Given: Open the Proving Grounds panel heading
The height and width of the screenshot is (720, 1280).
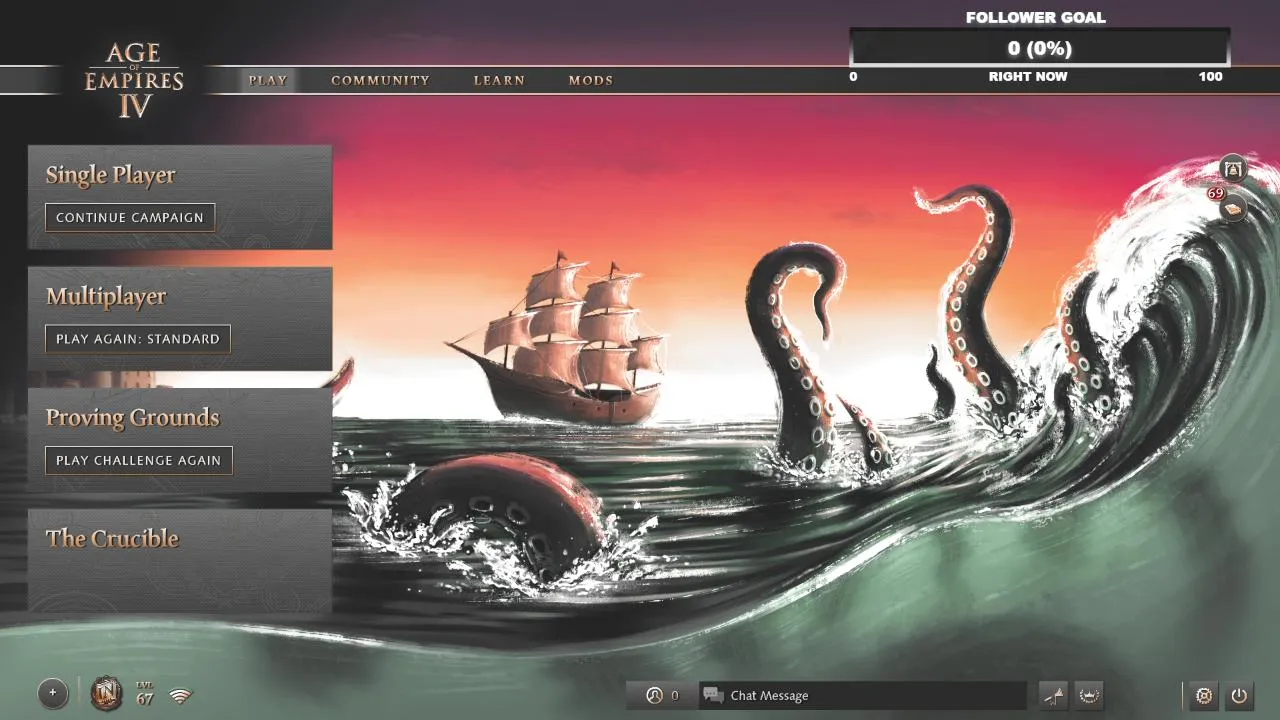Looking at the screenshot, I should pyautogui.click(x=133, y=418).
